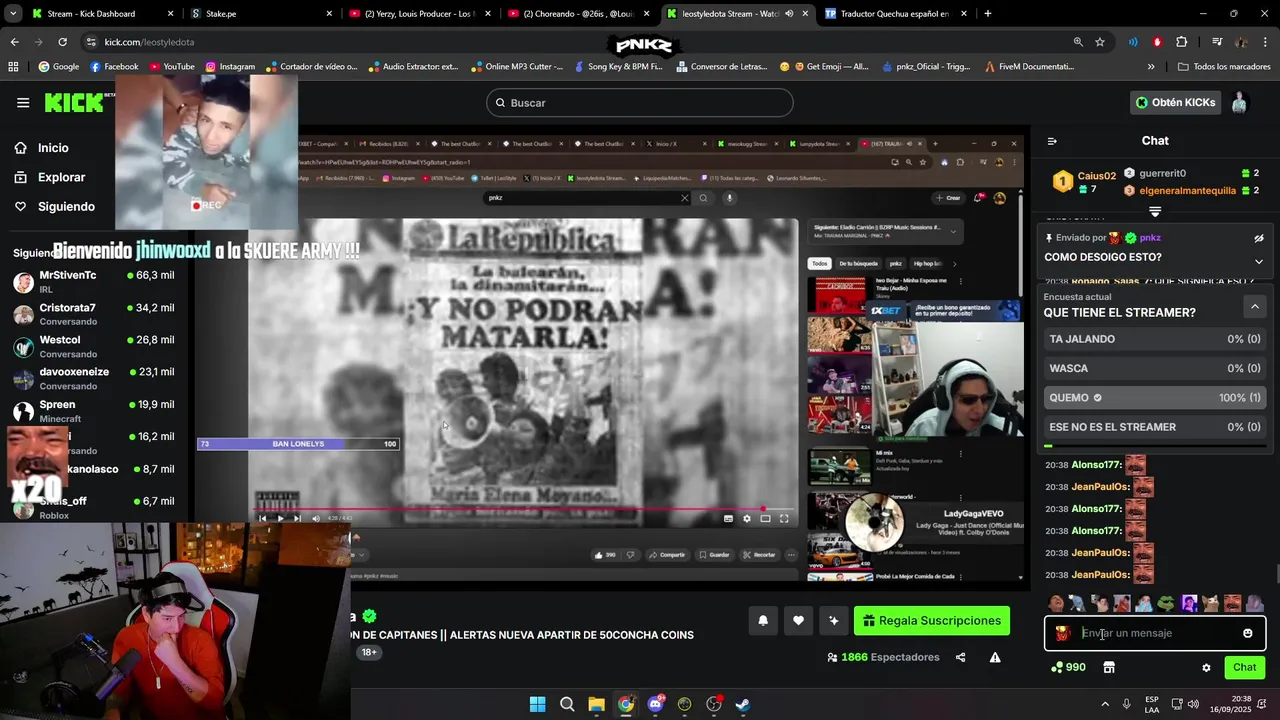Open Todos los marcadores folder
The height and width of the screenshot is (720, 1280).
click(1224, 67)
